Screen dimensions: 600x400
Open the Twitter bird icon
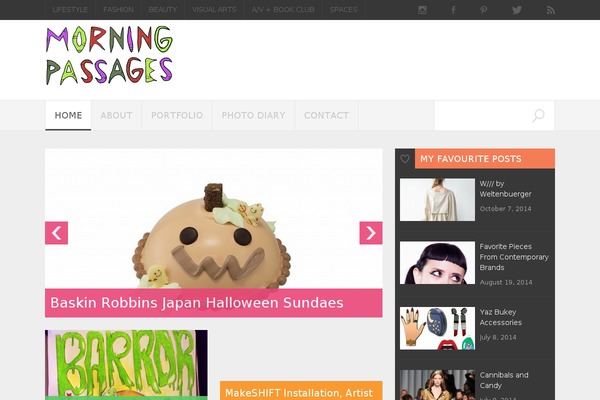[517, 10]
